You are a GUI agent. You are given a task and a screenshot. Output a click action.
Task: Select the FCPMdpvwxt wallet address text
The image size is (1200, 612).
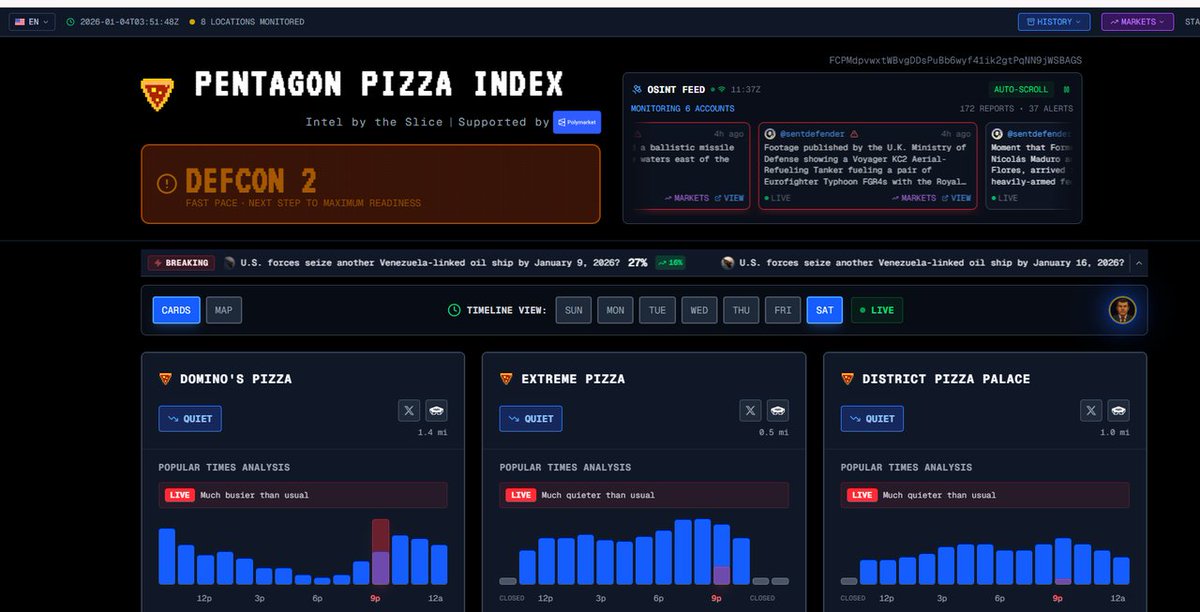click(x=955, y=61)
